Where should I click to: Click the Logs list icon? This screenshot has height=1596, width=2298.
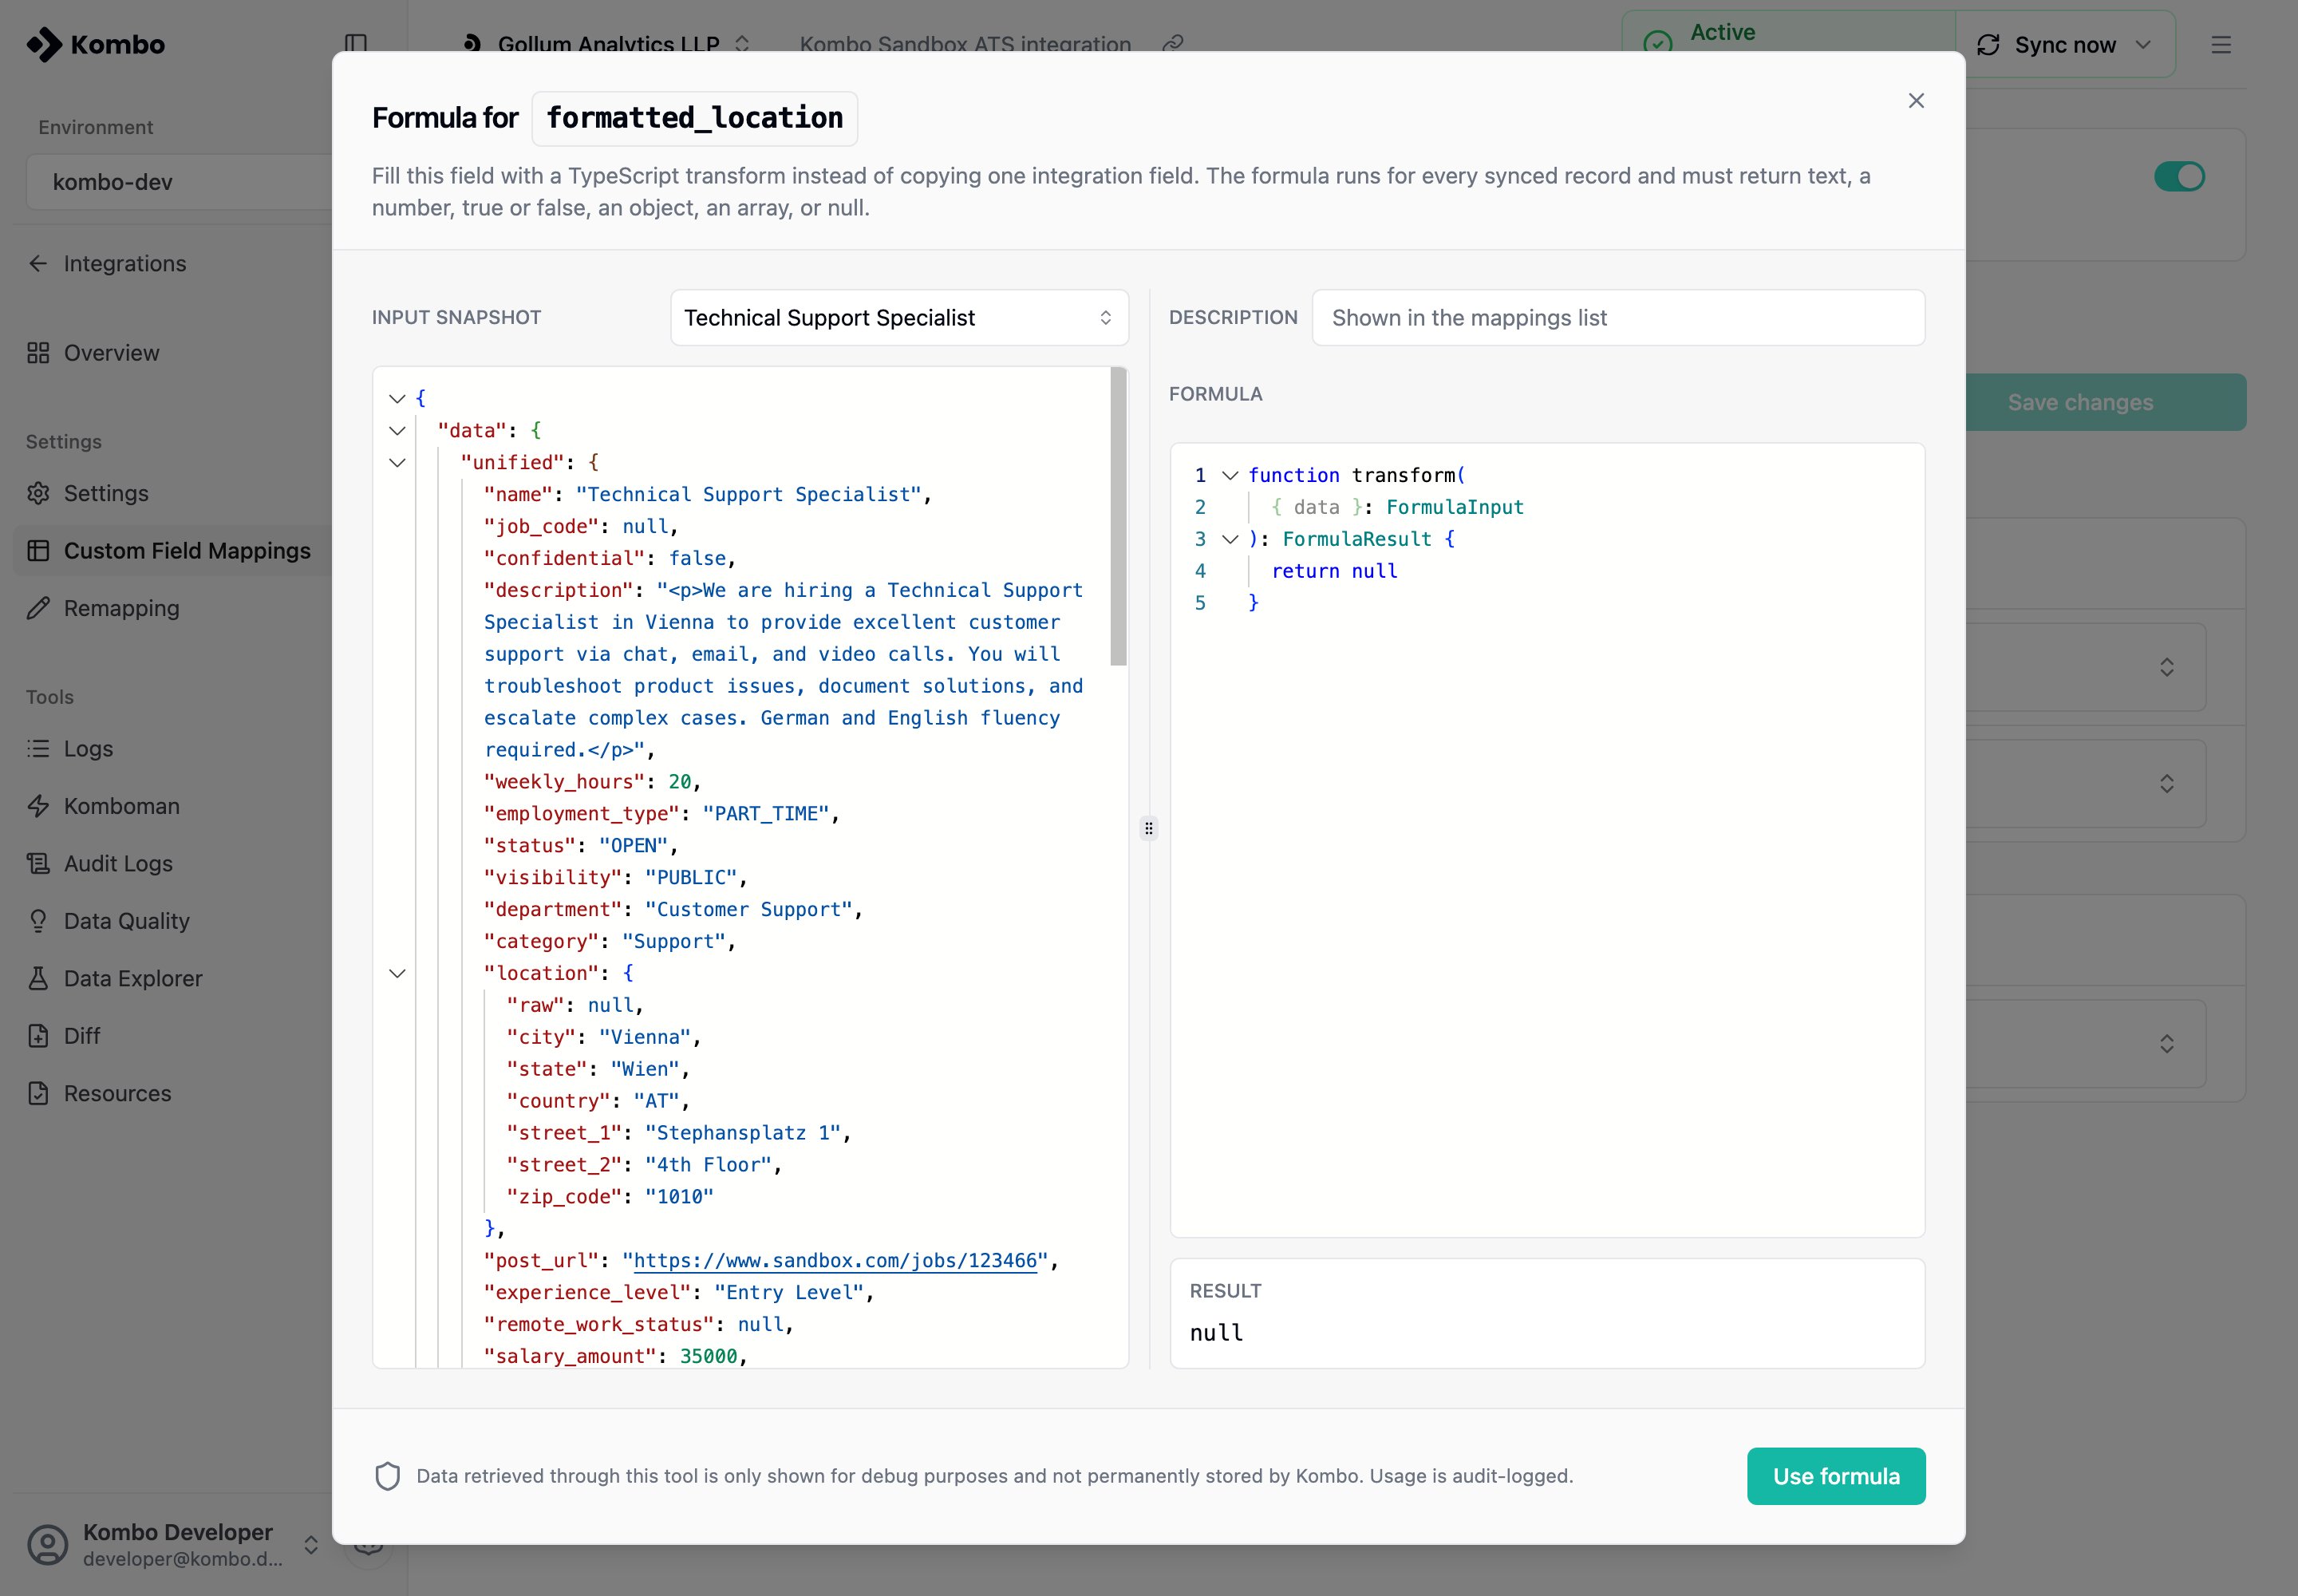pos(38,748)
